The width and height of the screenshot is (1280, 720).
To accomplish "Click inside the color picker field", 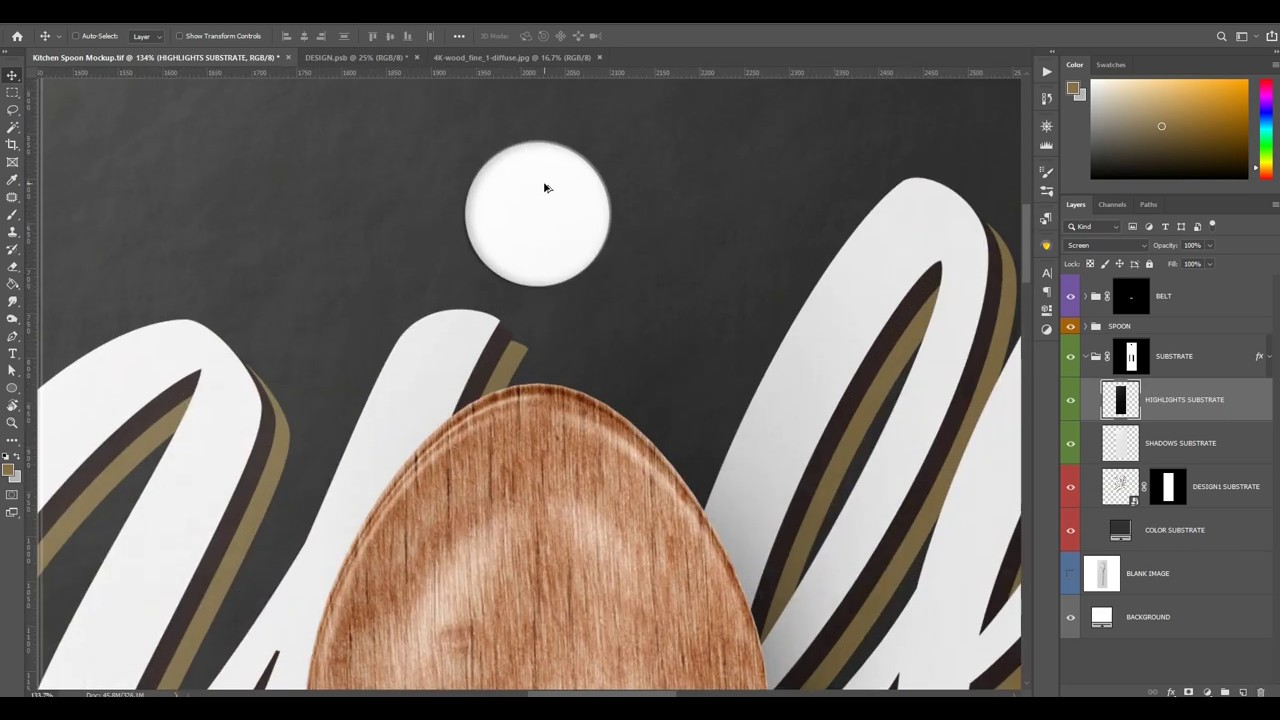I will pyautogui.click(x=1169, y=130).
